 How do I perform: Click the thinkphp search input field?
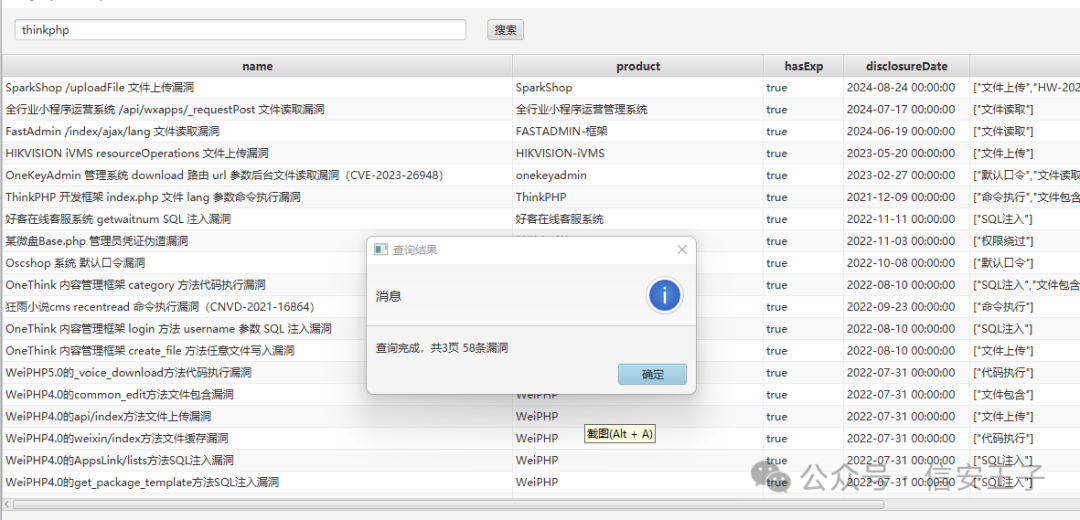pyautogui.click(x=240, y=30)
